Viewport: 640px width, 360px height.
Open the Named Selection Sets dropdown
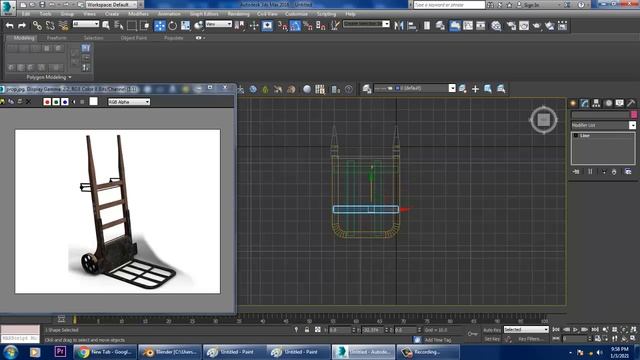pos(367,24)
